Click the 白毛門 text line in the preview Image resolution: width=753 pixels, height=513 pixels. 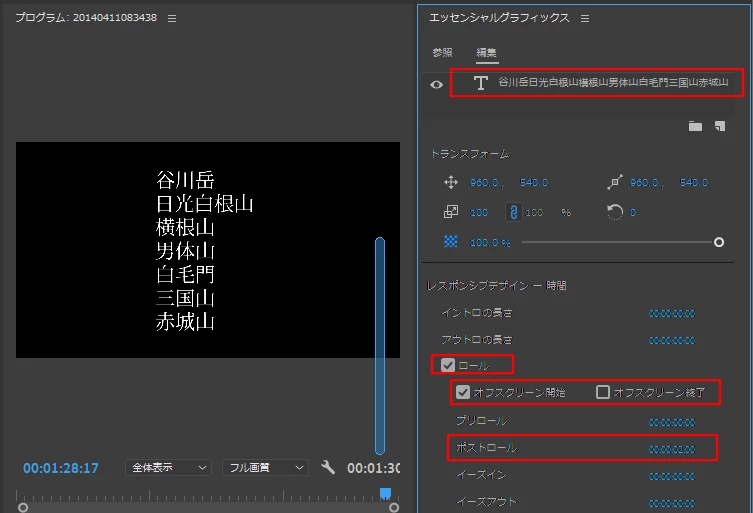185,275
